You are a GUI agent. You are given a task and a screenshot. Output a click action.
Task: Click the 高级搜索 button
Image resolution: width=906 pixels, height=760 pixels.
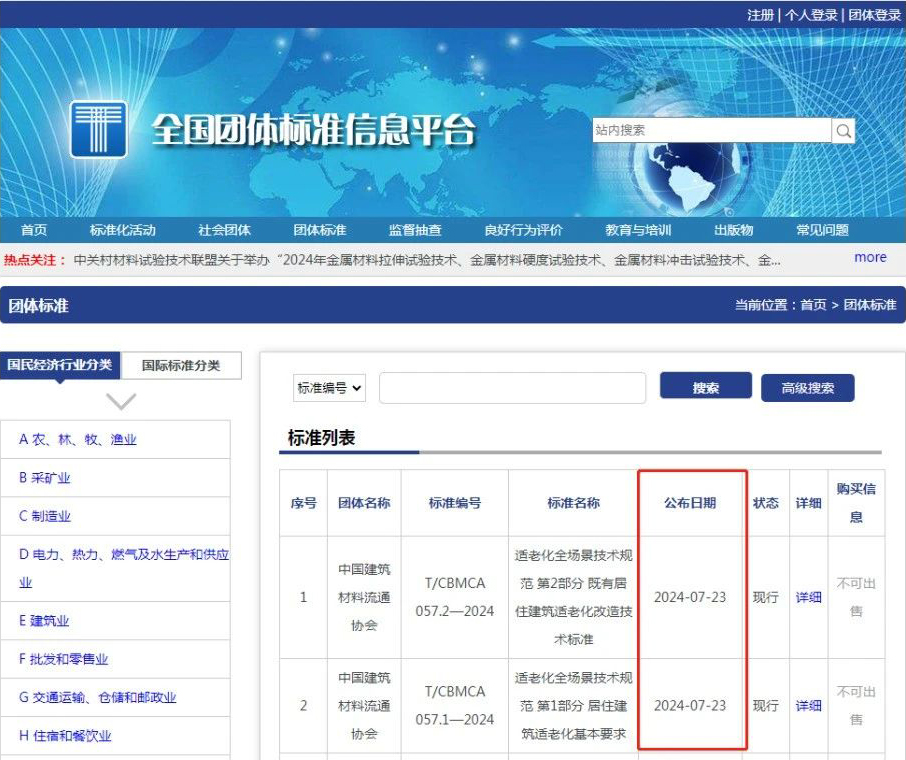tap(807, 388)
